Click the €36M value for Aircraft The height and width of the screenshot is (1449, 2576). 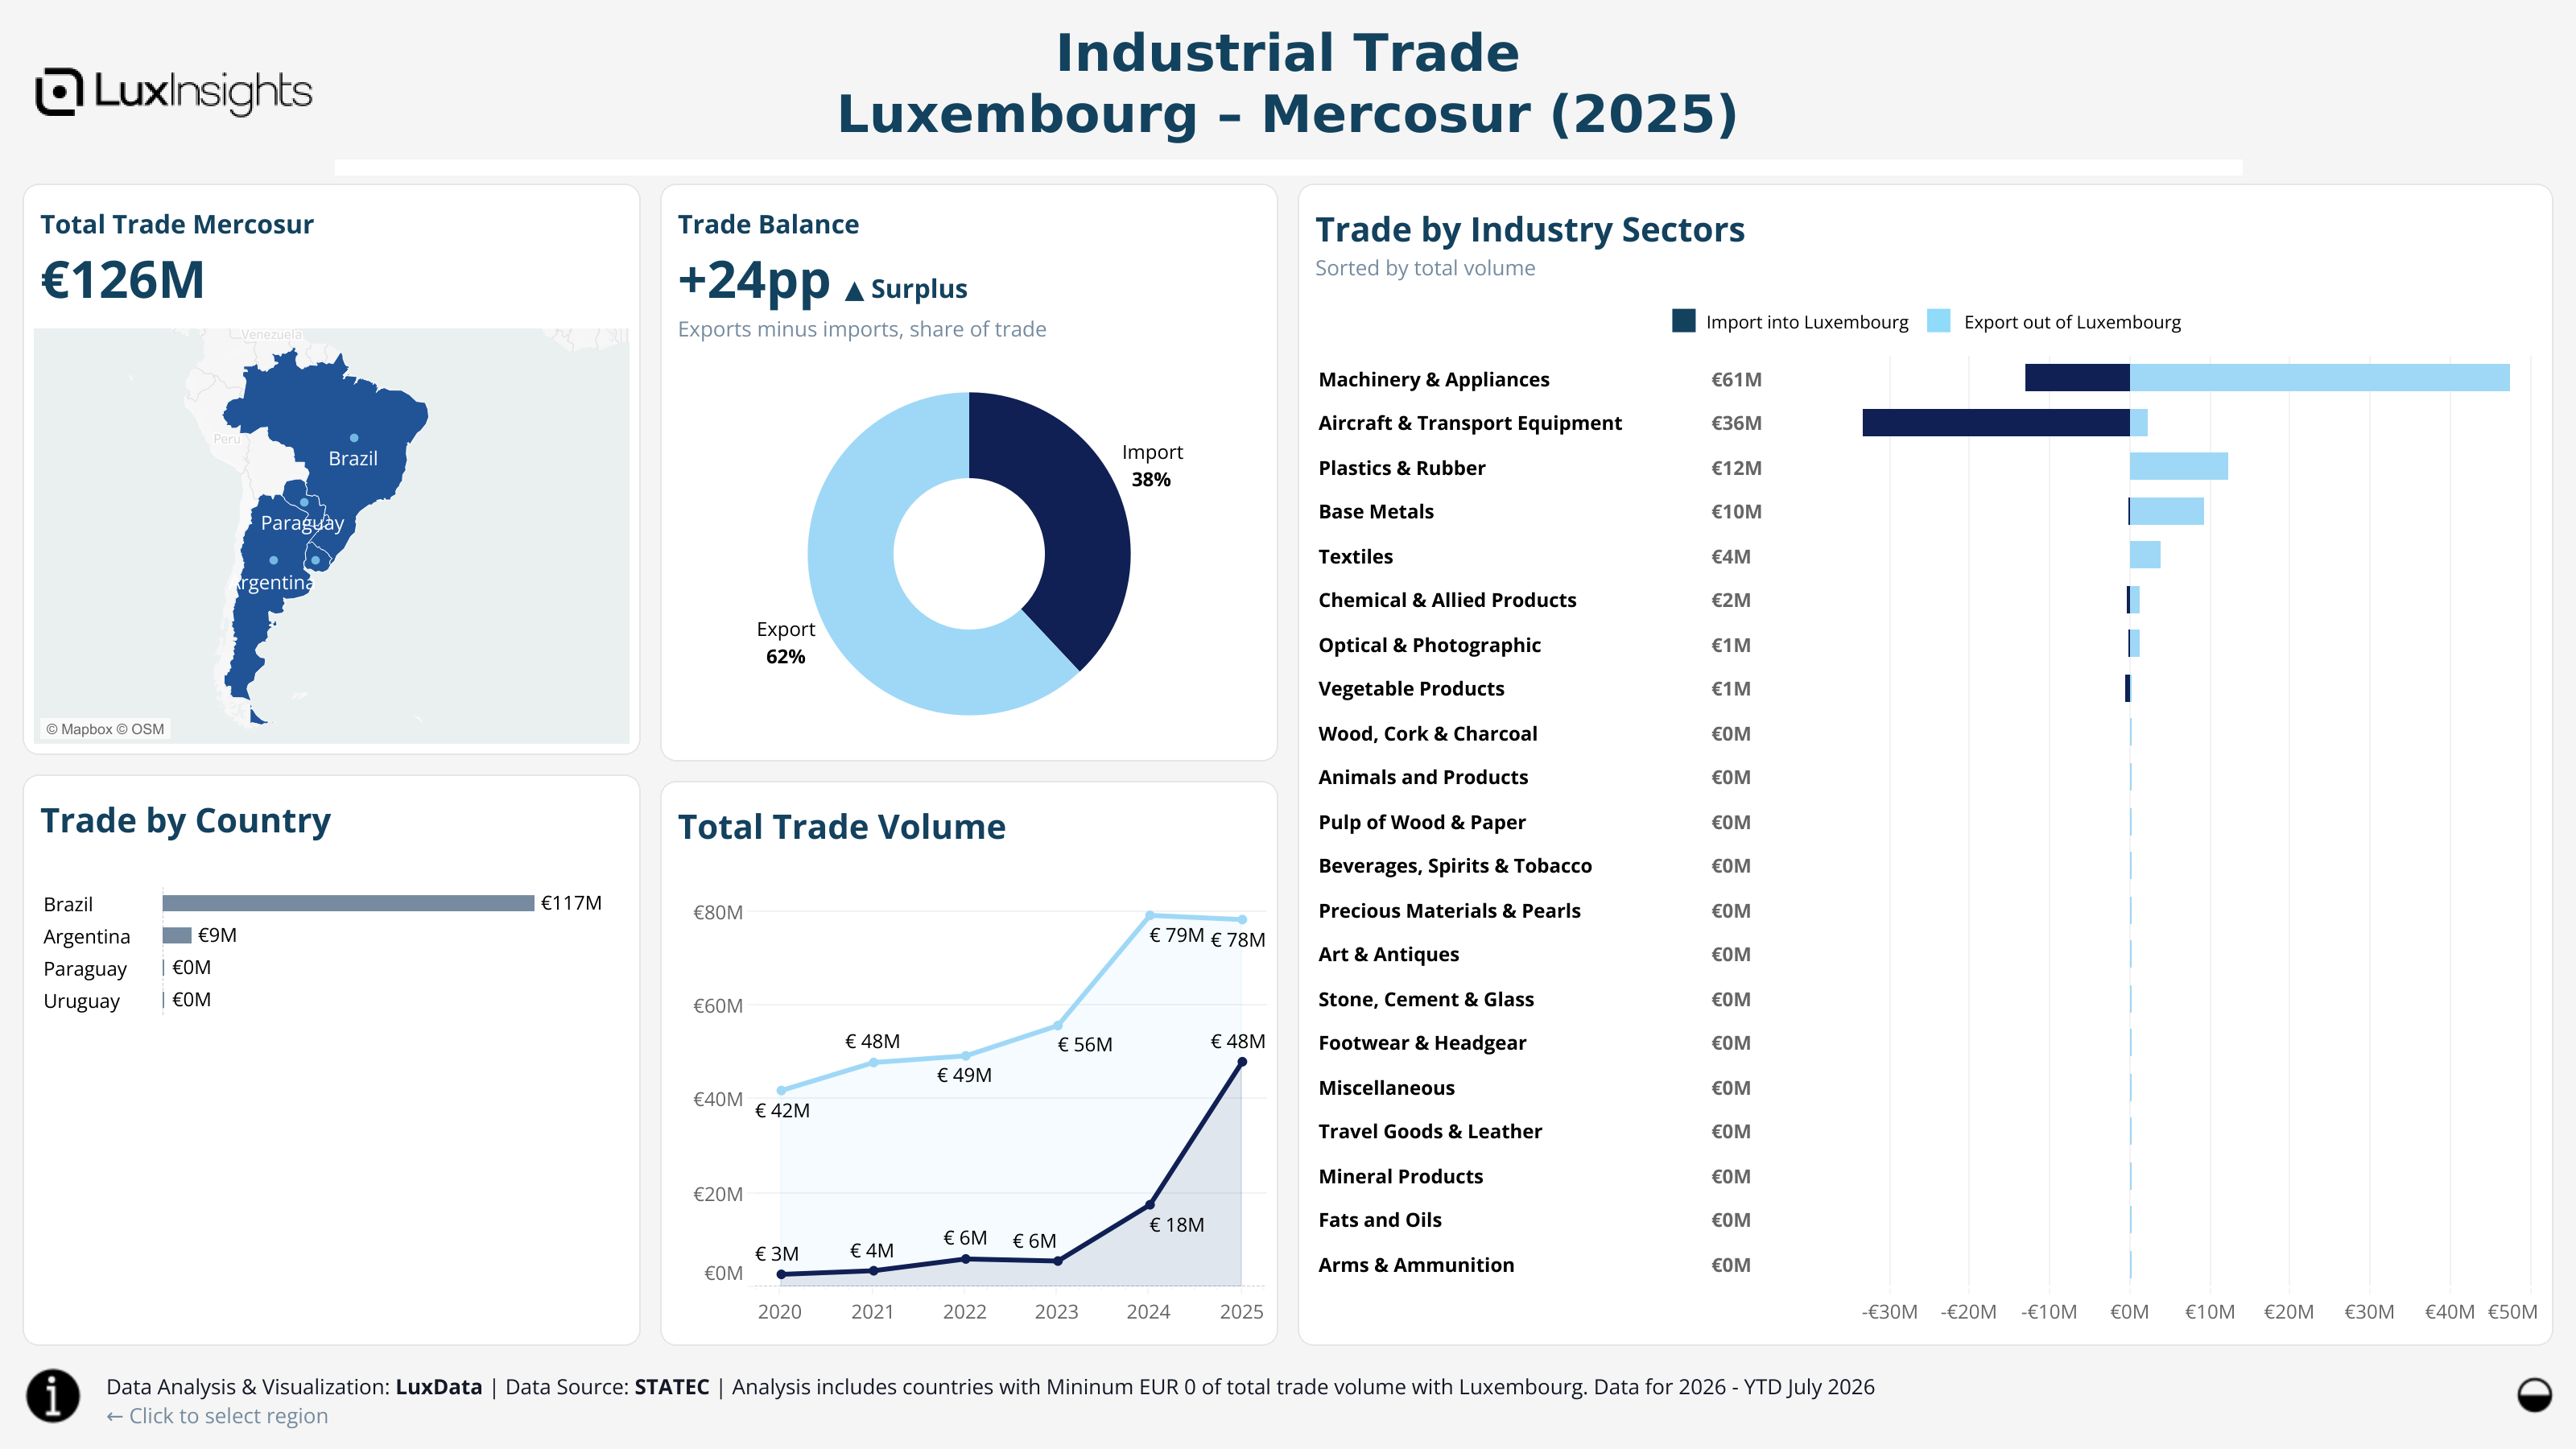(x=1736, y=423)
